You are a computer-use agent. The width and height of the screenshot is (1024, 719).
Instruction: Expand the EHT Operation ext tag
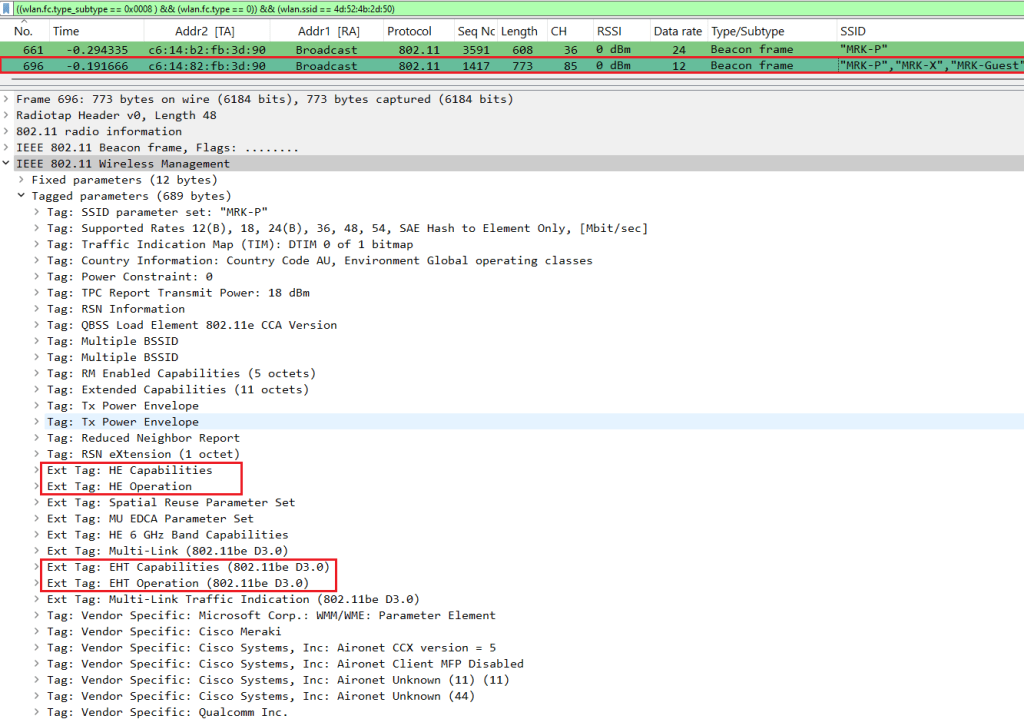(37, 583)
